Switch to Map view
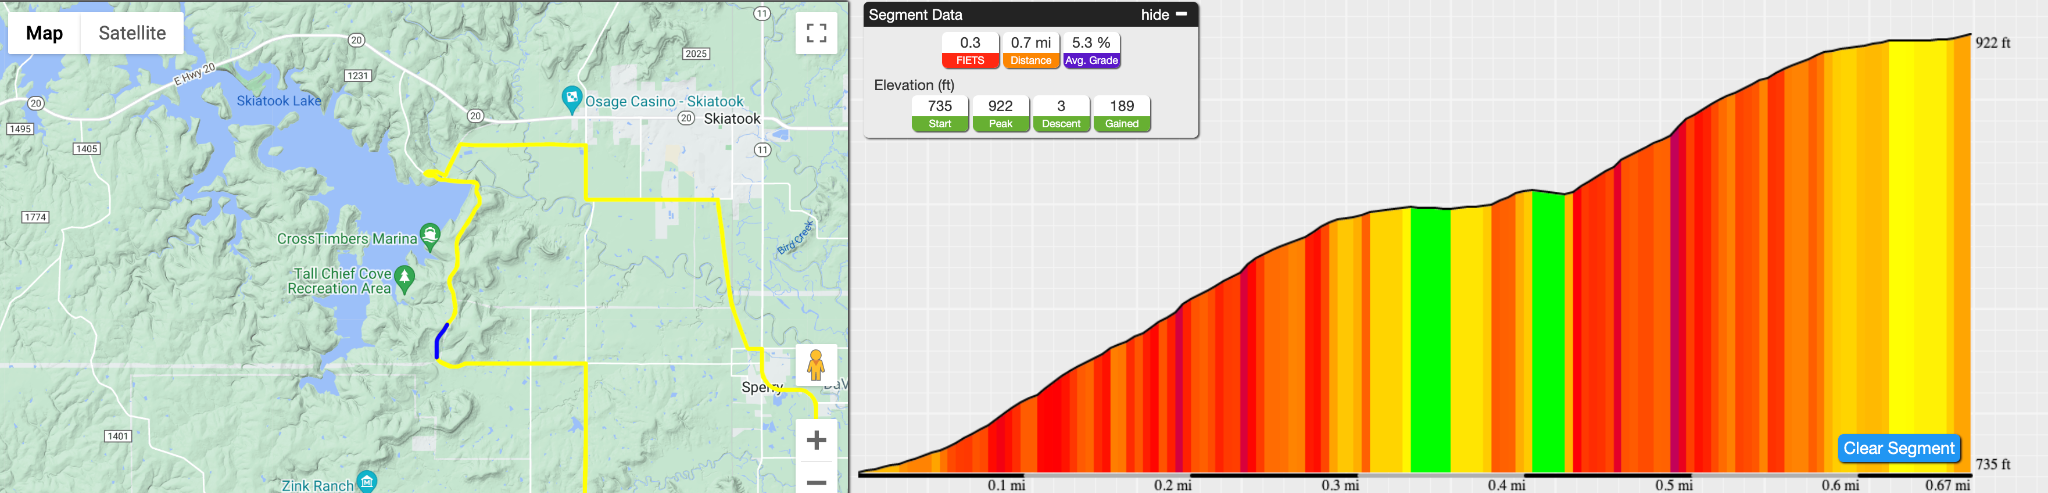 pyautogui.click(x=44, y=33)
